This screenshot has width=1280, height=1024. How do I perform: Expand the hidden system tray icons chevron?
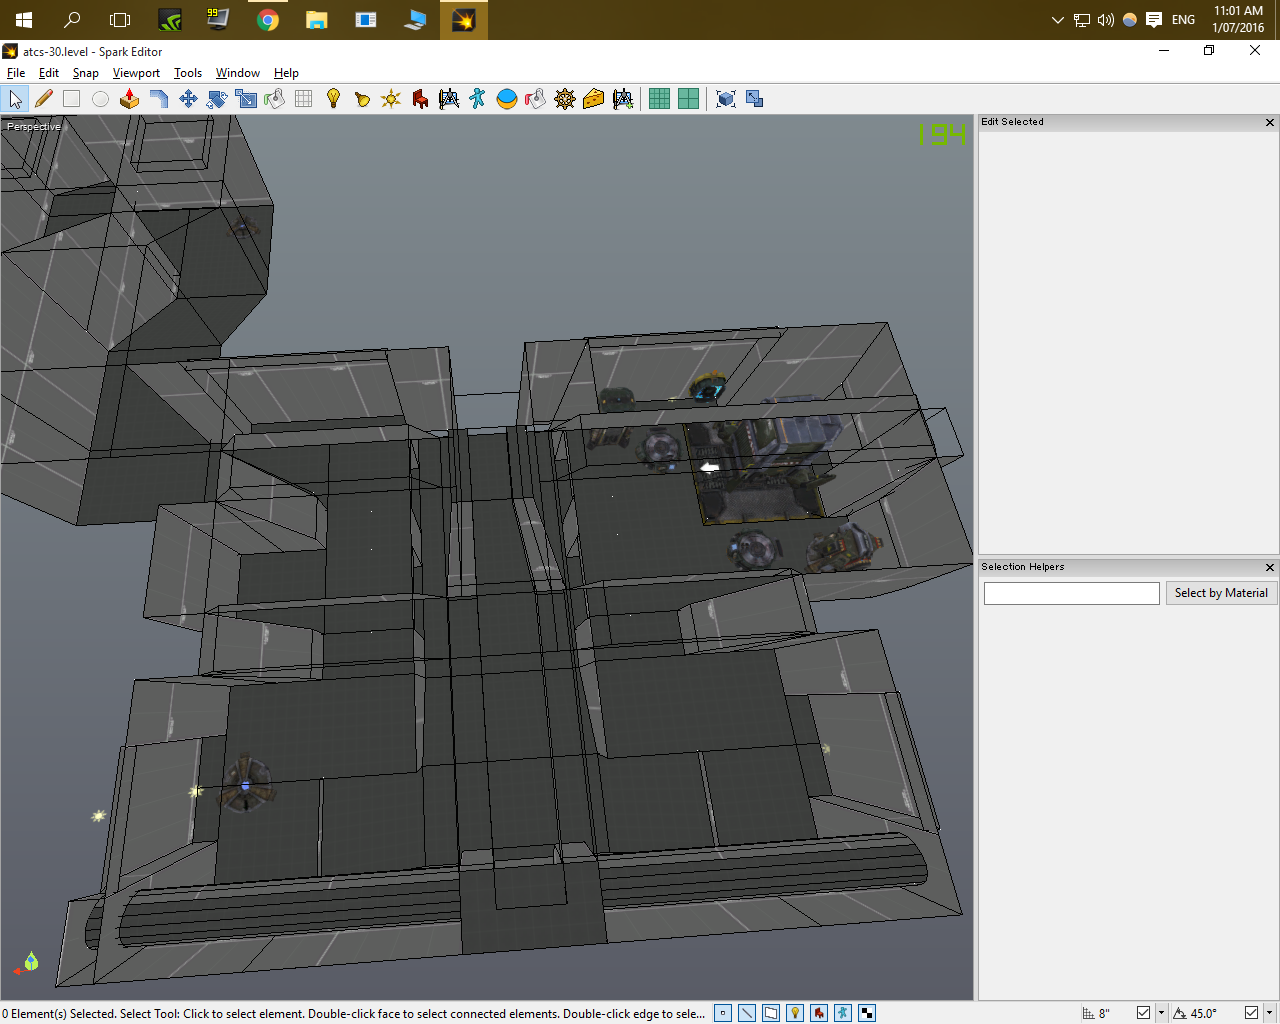pos(1057,20)
